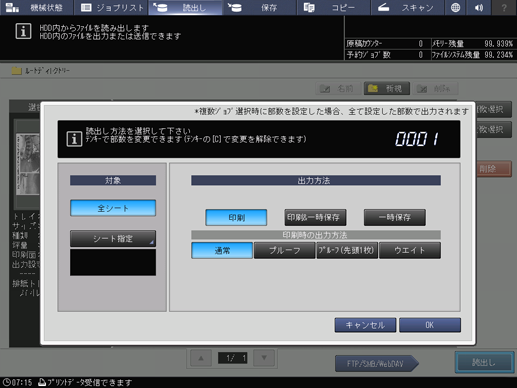
Task: Click the 名前 rename button
Action: tap(338, 89)
